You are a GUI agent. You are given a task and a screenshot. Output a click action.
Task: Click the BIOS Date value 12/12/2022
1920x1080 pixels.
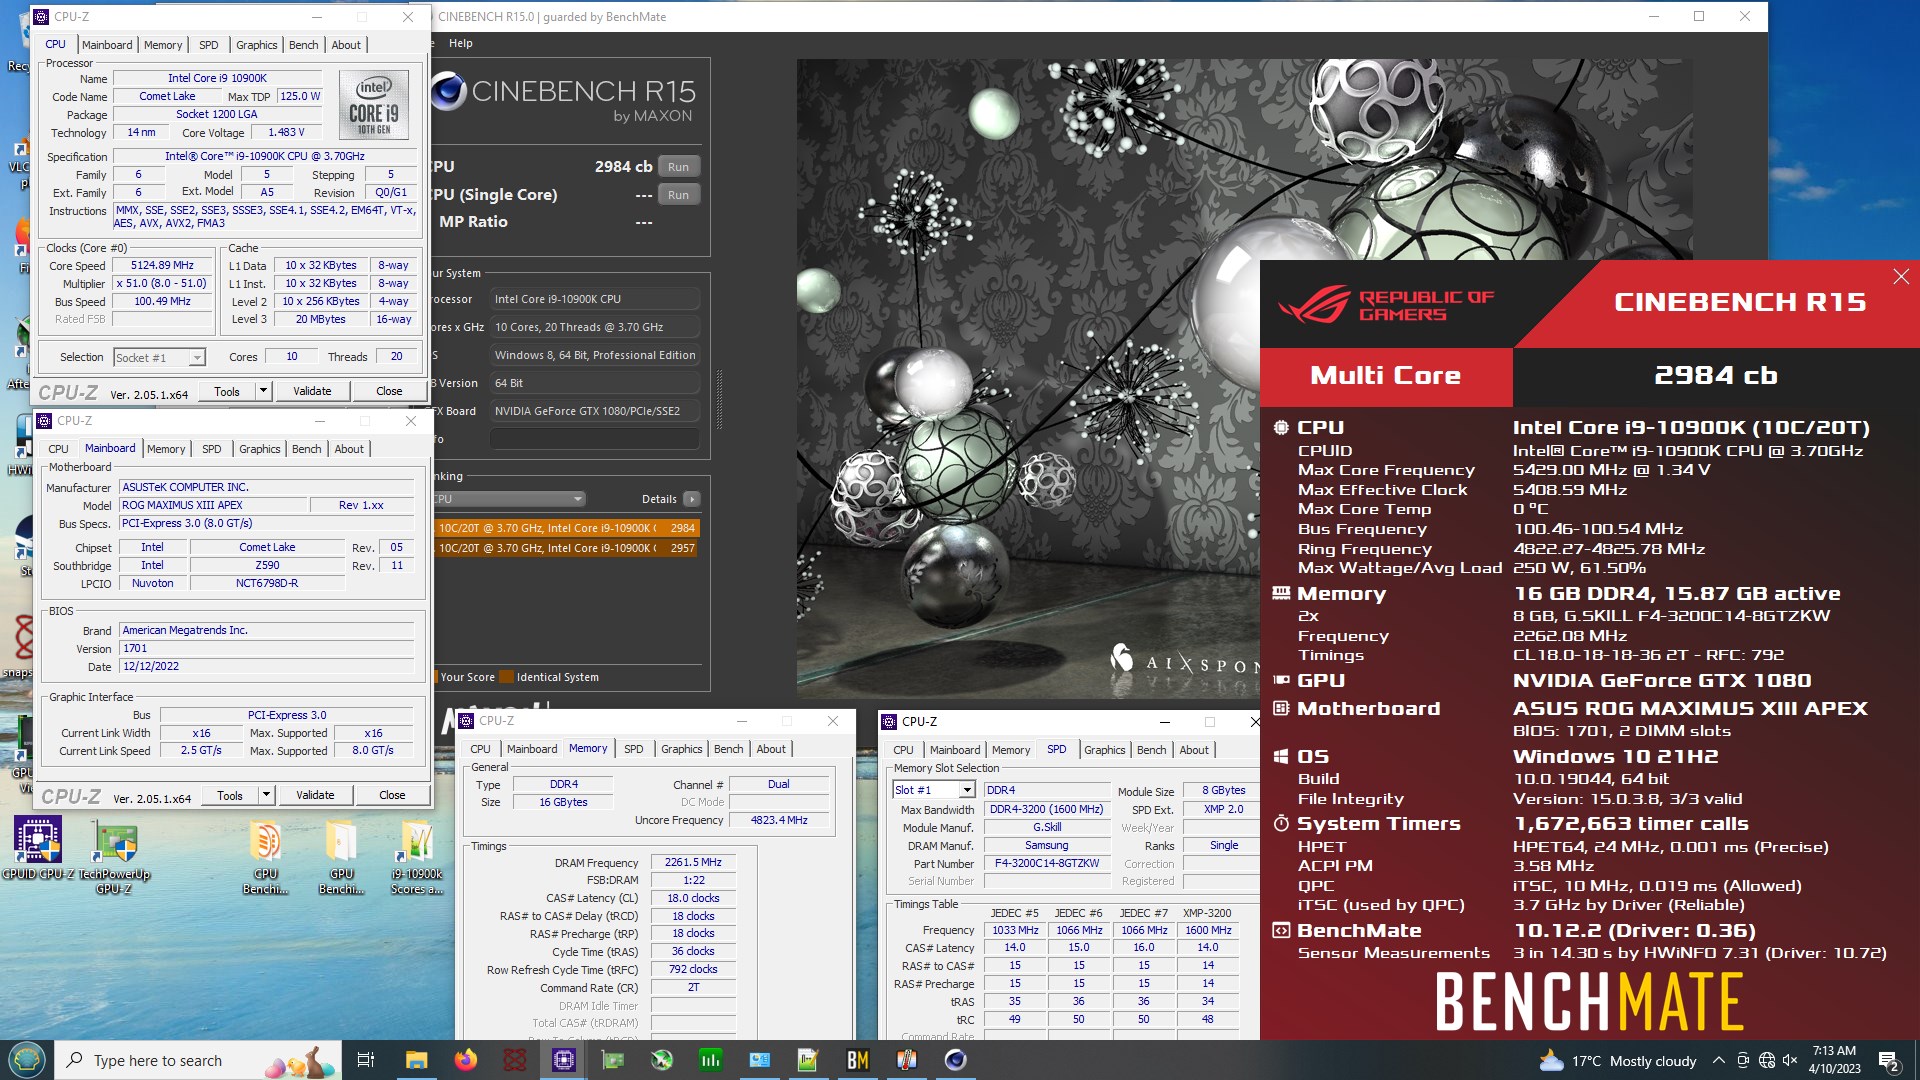coord(267,667)
